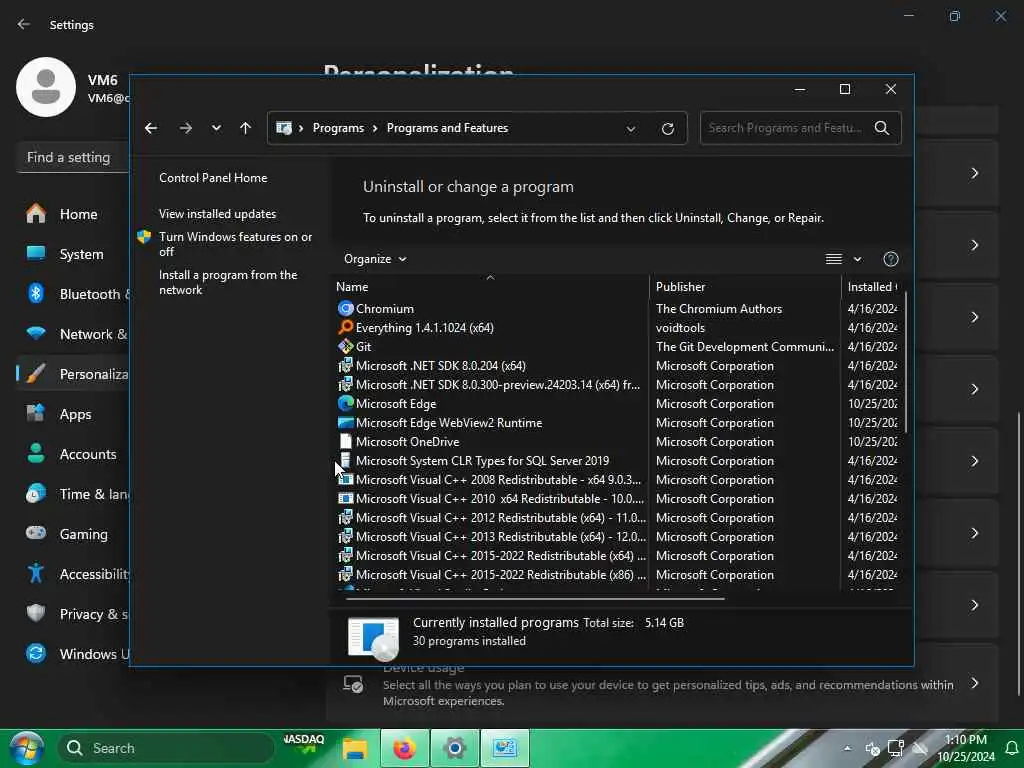Select Programs and Features breadcrumb
Screen dimensions: 1024x768
(447, 128)
